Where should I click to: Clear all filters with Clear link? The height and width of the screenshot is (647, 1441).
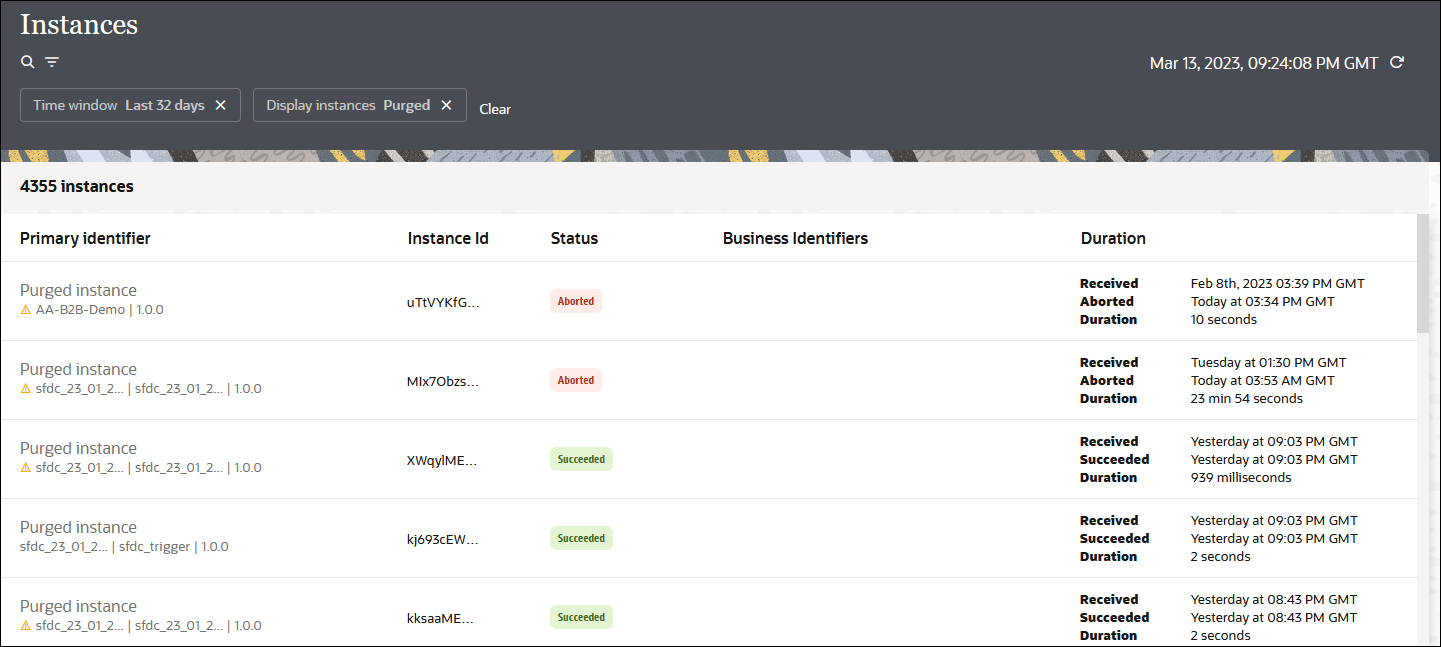pos(495,109)
